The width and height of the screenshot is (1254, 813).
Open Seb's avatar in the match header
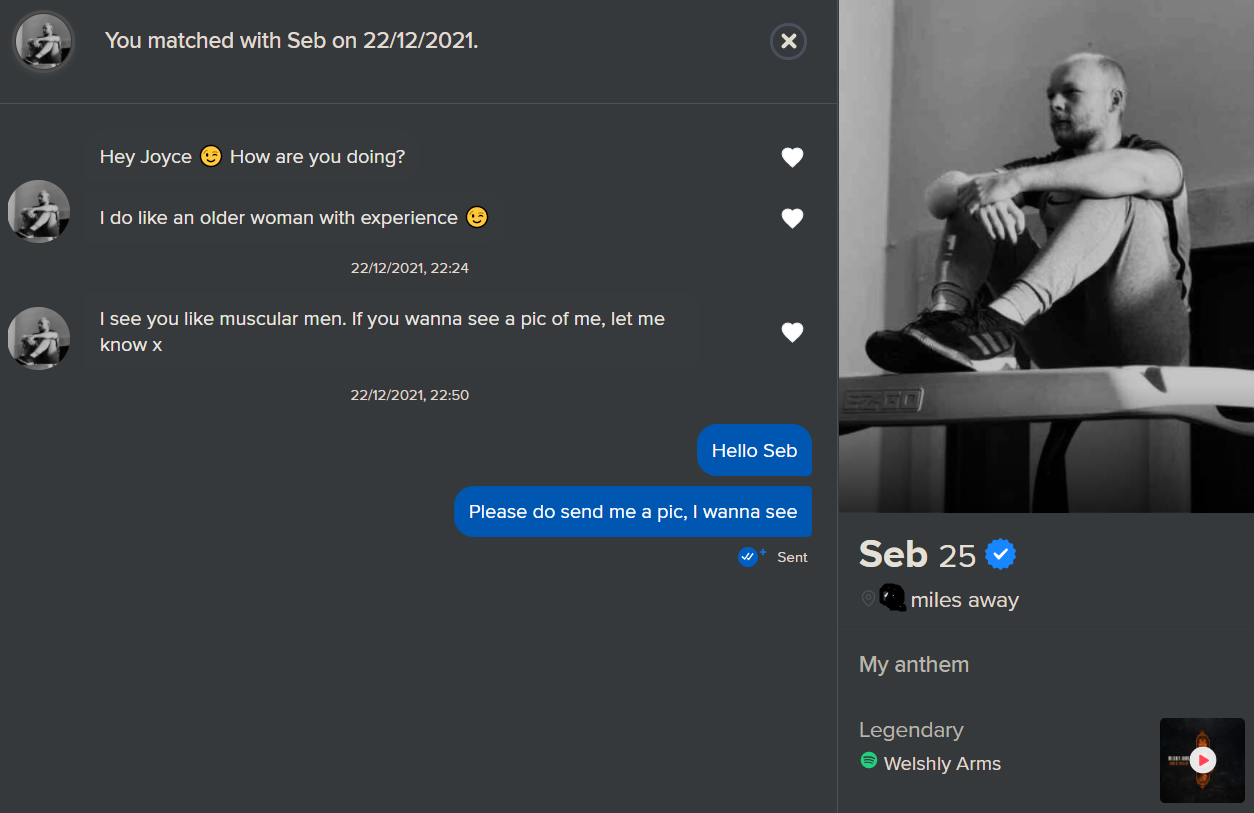(43, 41)
